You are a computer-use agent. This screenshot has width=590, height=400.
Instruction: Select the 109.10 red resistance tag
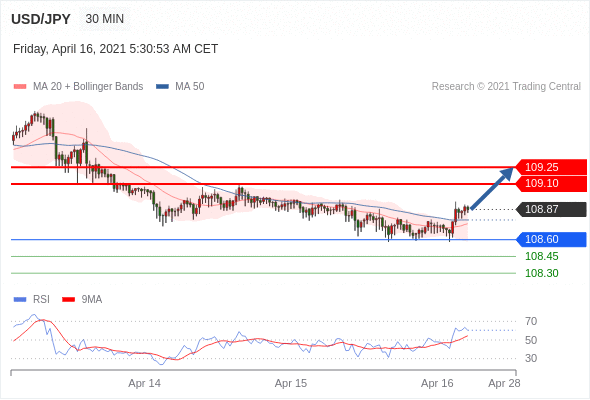pos(551,183)
